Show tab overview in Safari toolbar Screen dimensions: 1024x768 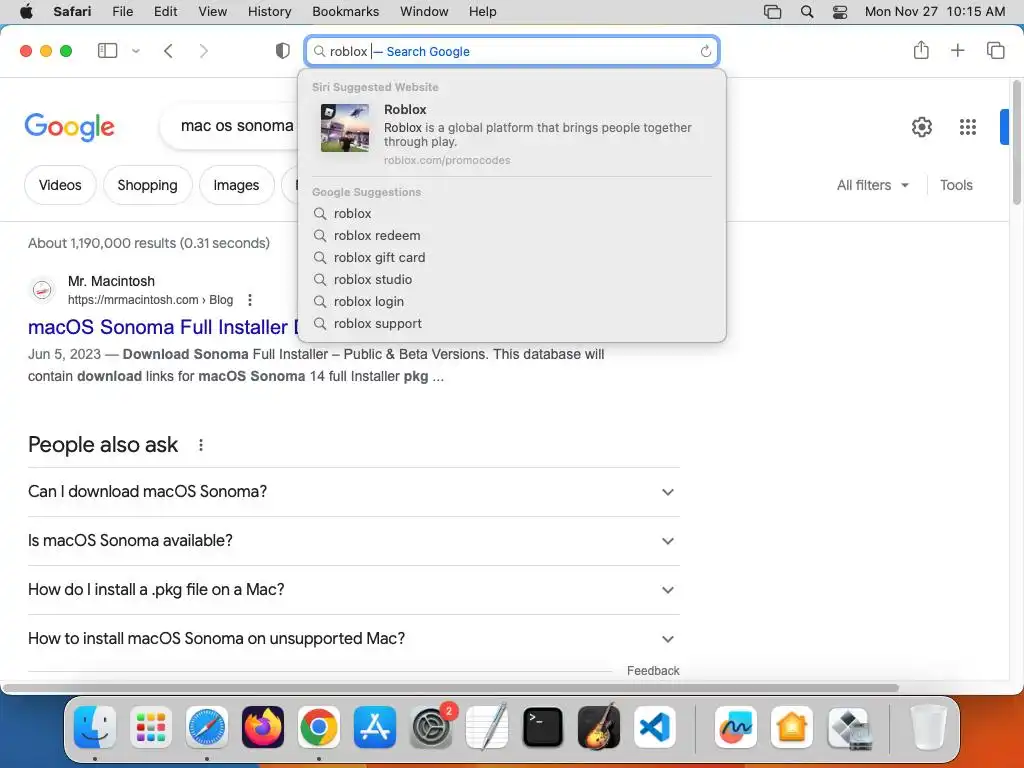[995, 50]
